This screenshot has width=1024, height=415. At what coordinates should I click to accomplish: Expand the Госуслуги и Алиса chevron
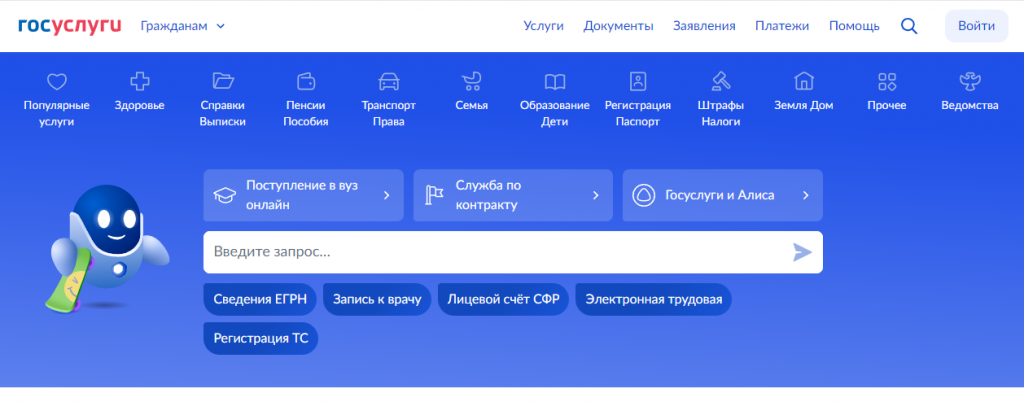tap(806, 195)
